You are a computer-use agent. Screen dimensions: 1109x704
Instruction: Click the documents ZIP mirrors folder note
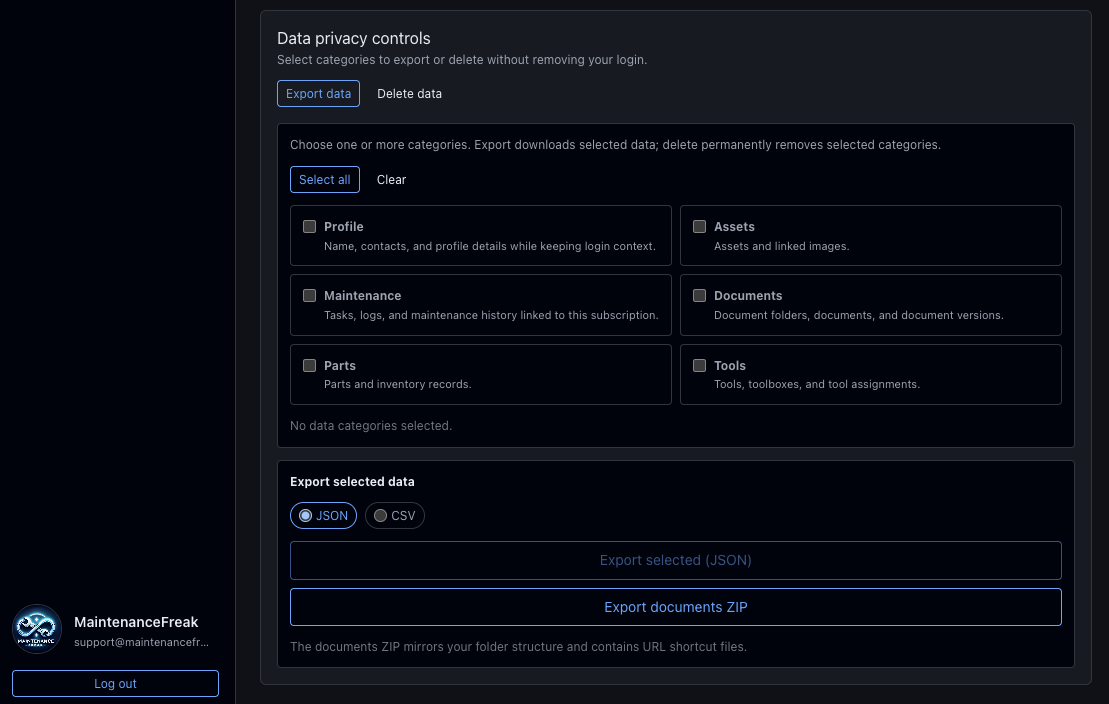click(x=518, y=647)
